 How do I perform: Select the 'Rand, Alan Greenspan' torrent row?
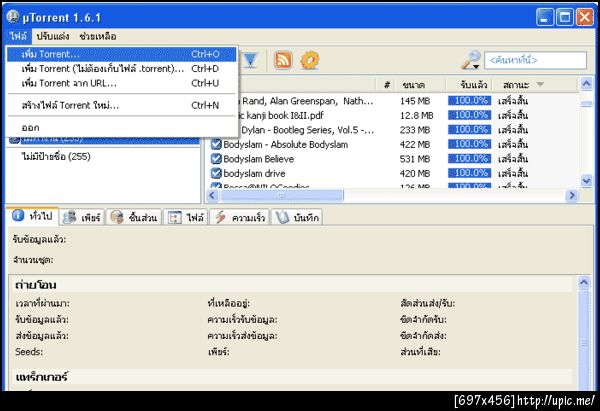click(307, 101)
